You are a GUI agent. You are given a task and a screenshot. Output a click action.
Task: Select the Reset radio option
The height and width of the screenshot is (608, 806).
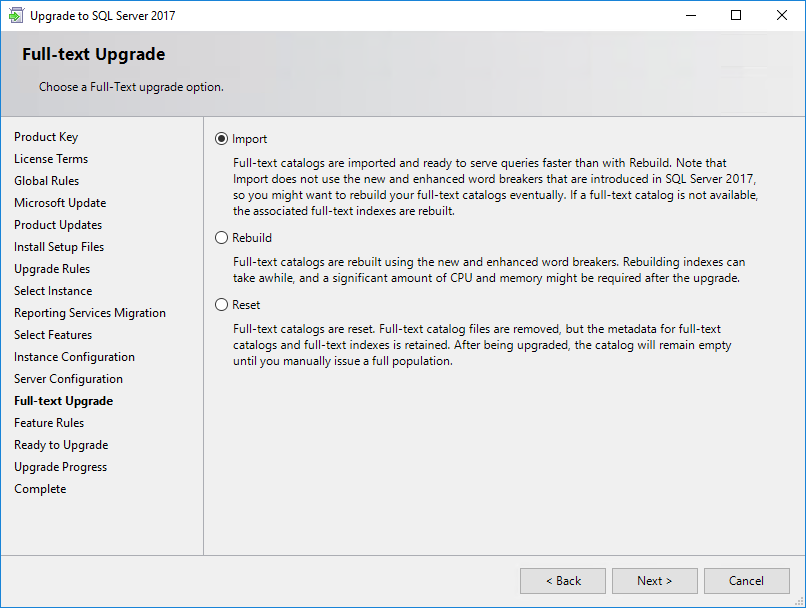pyautogui.click(x=221, y=305)
